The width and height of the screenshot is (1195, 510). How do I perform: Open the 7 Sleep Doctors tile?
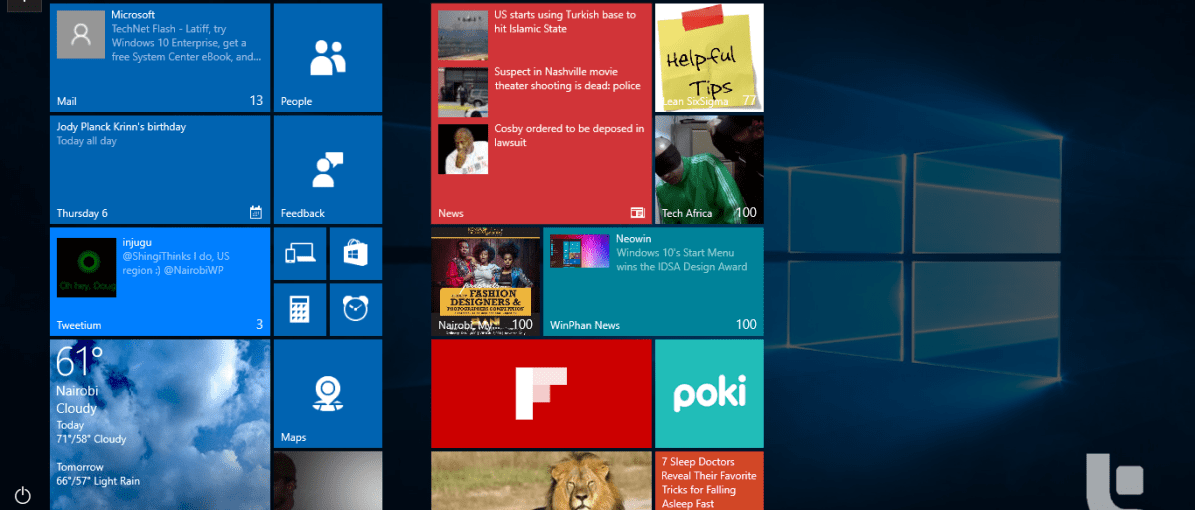[709, 480]
